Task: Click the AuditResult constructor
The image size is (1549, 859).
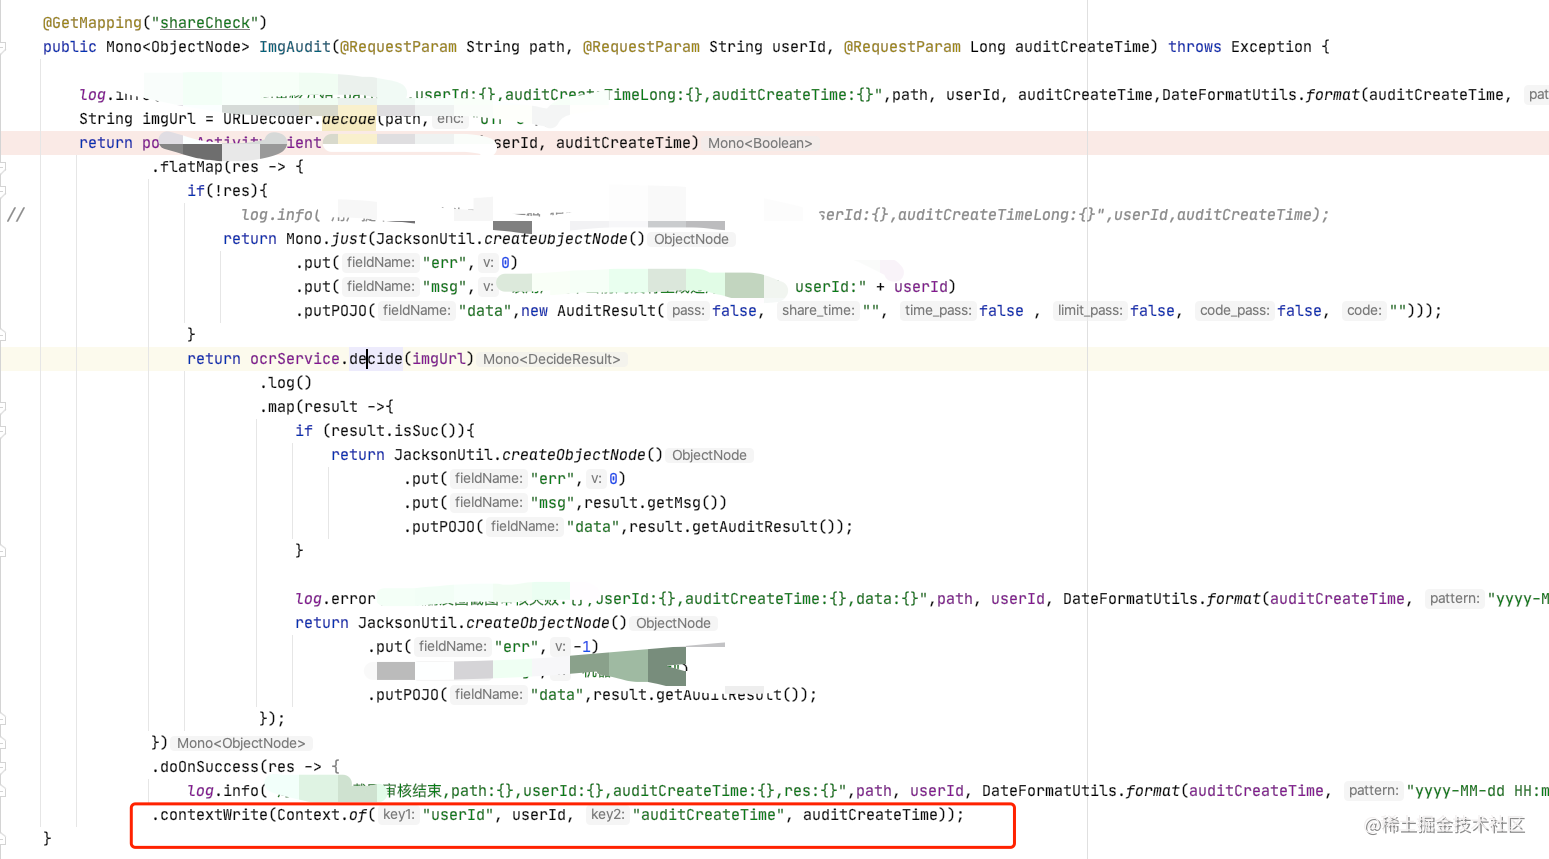Action: (605, 311)
